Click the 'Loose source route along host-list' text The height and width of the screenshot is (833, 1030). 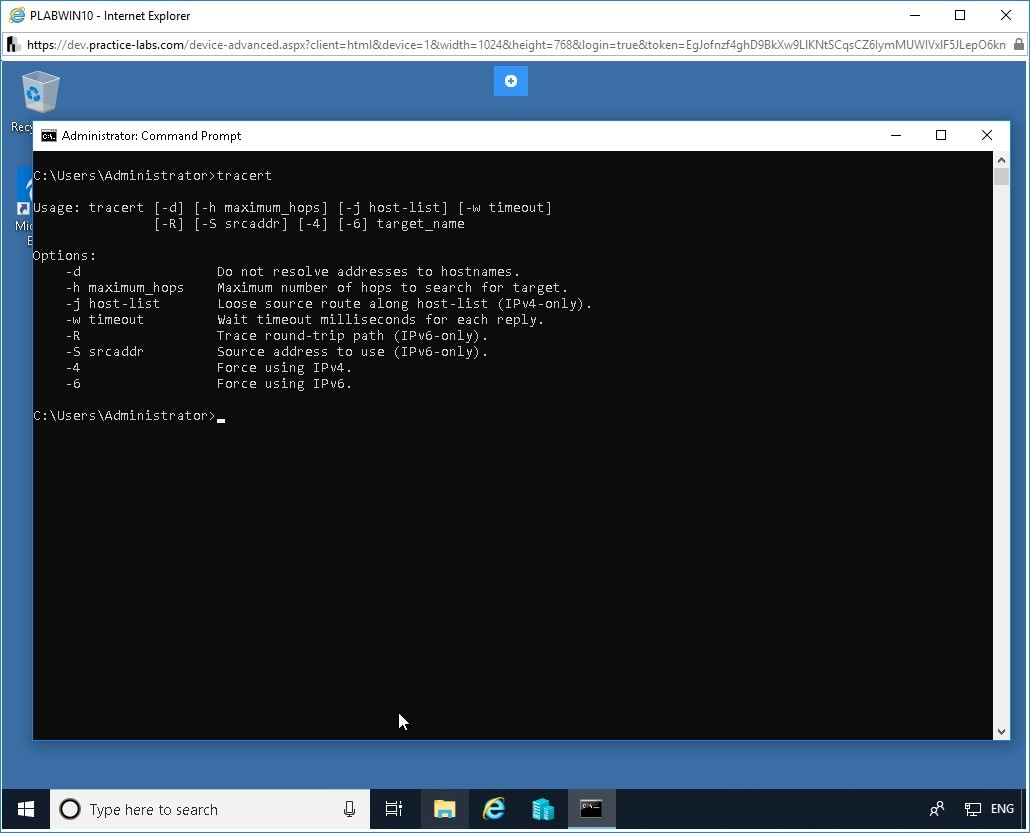click(x=352, y=304)
